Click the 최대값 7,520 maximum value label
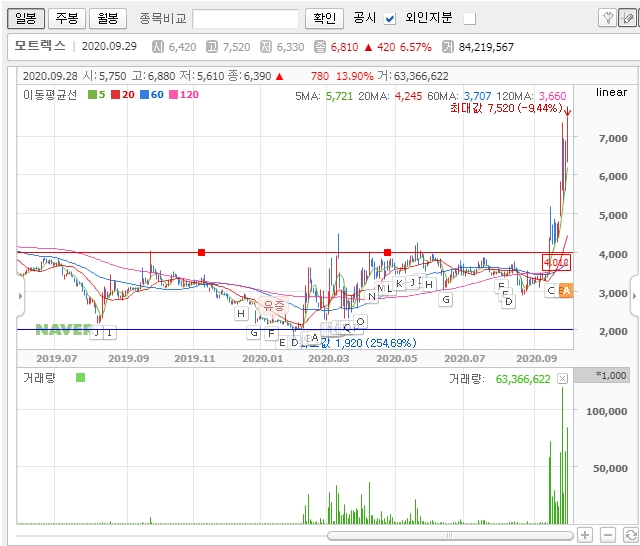Viewport: 640px width, 546px height. pyautogui.click(x=506, y=108)
